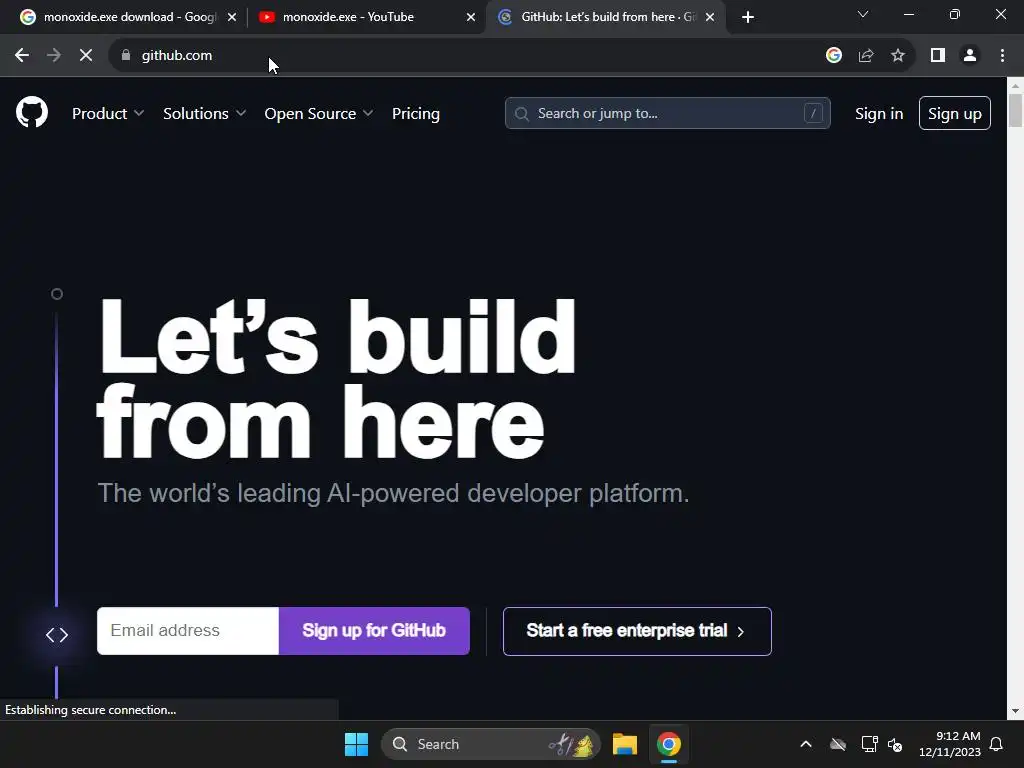
Task: Close the monoxide.exe download Google tab
Action: [x=232, y=17]
